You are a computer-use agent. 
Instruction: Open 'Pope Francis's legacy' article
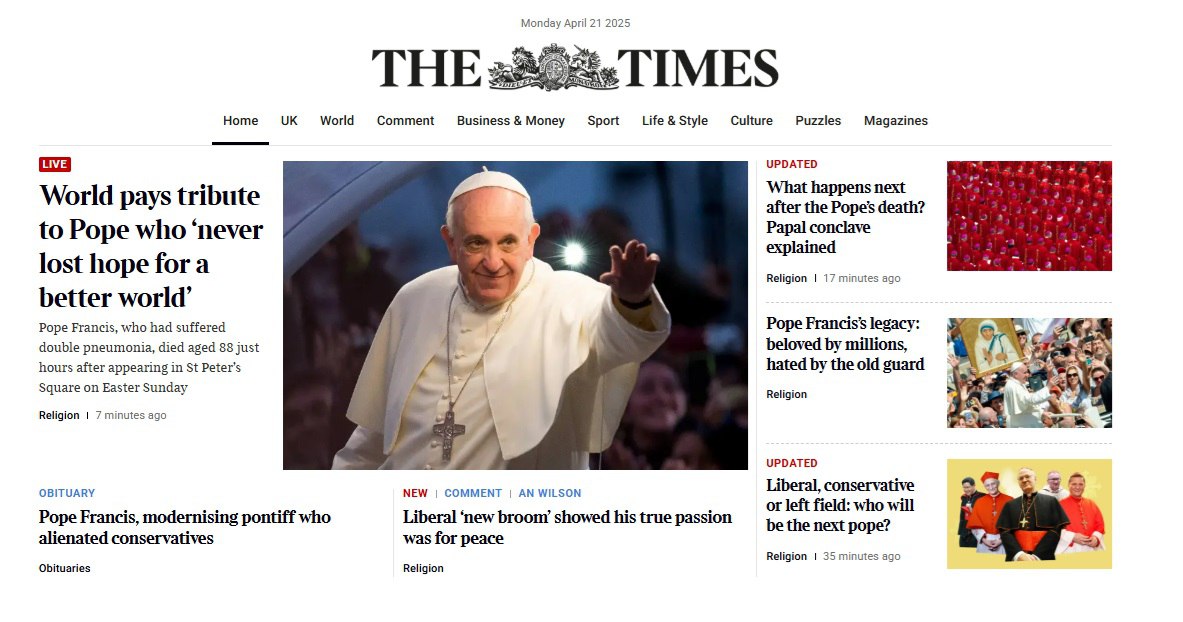[845, 343]
